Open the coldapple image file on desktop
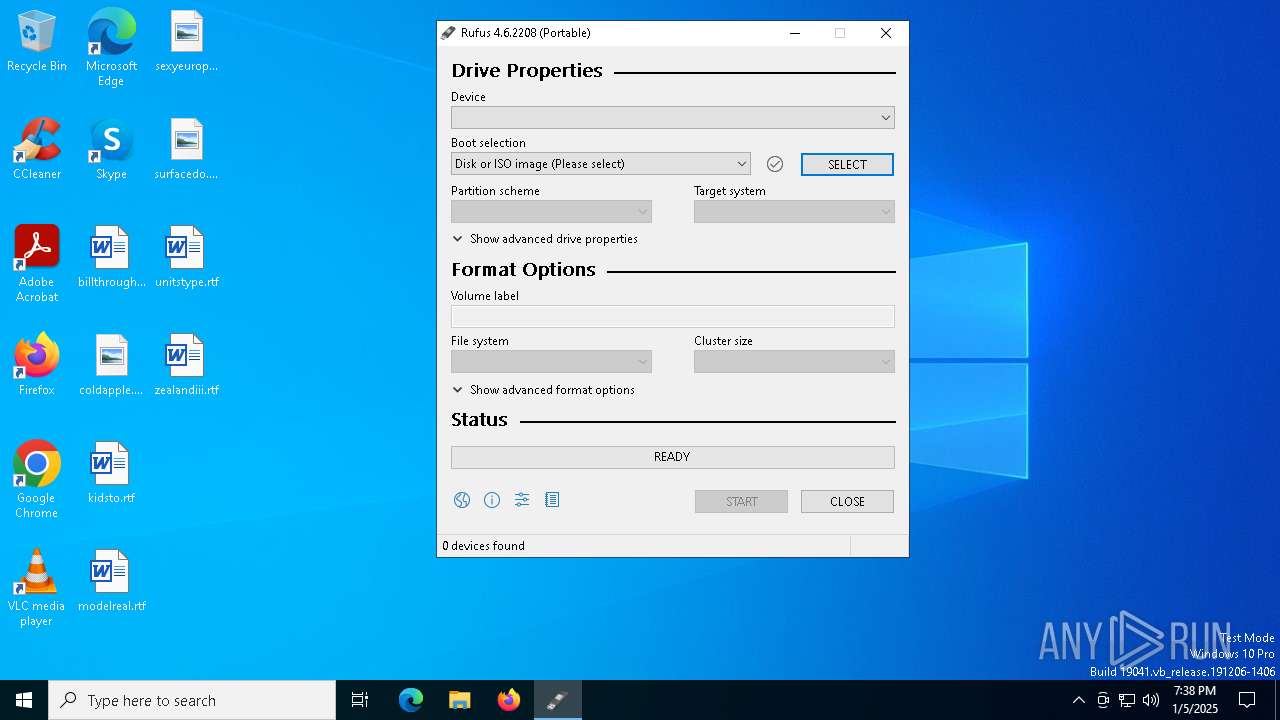Viewport: 1280px width, 720px height. [x=111, y=366]
